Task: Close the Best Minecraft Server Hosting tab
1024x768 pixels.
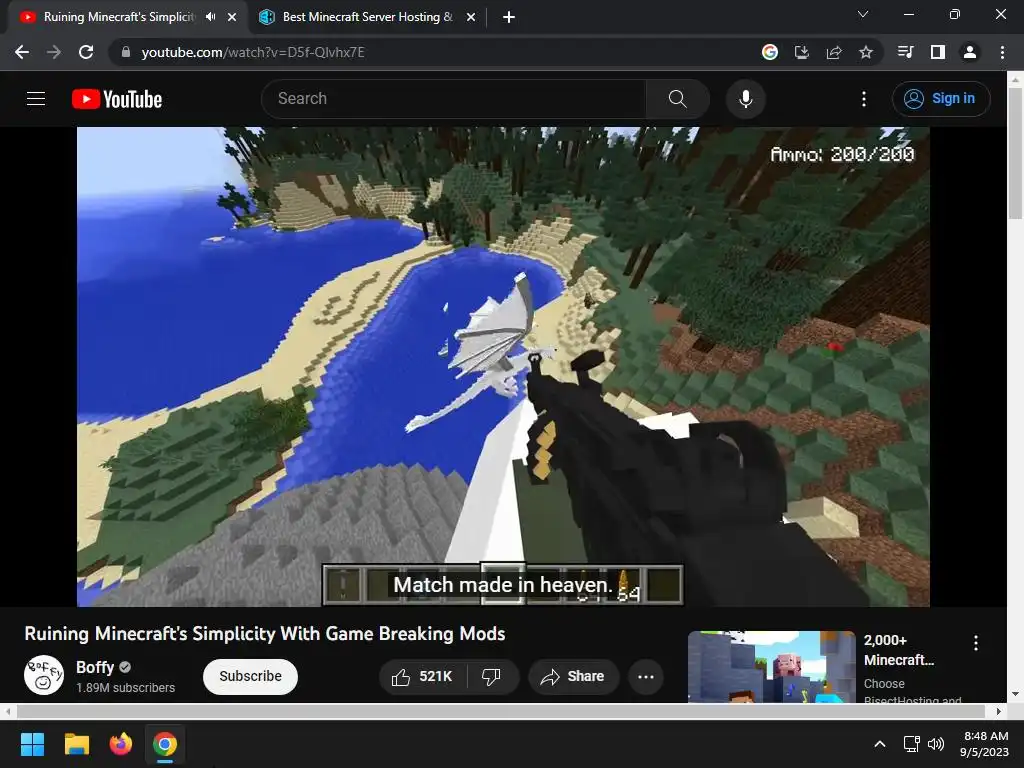Action: (471, 17)
